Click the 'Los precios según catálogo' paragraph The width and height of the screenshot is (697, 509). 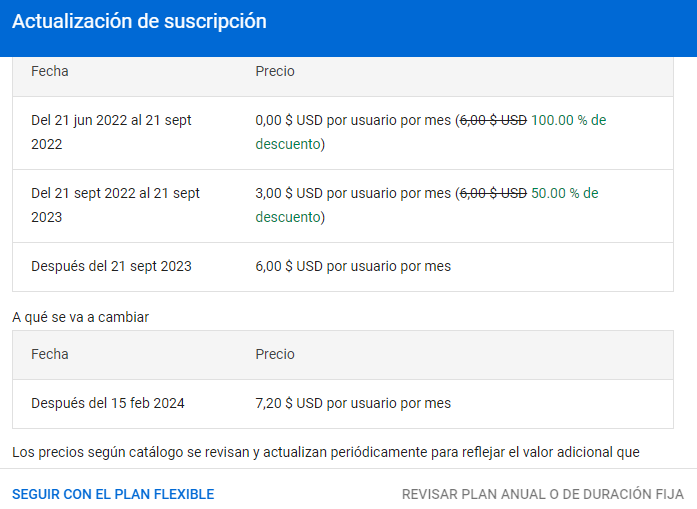pyautogui.click(x=326, y=452)
